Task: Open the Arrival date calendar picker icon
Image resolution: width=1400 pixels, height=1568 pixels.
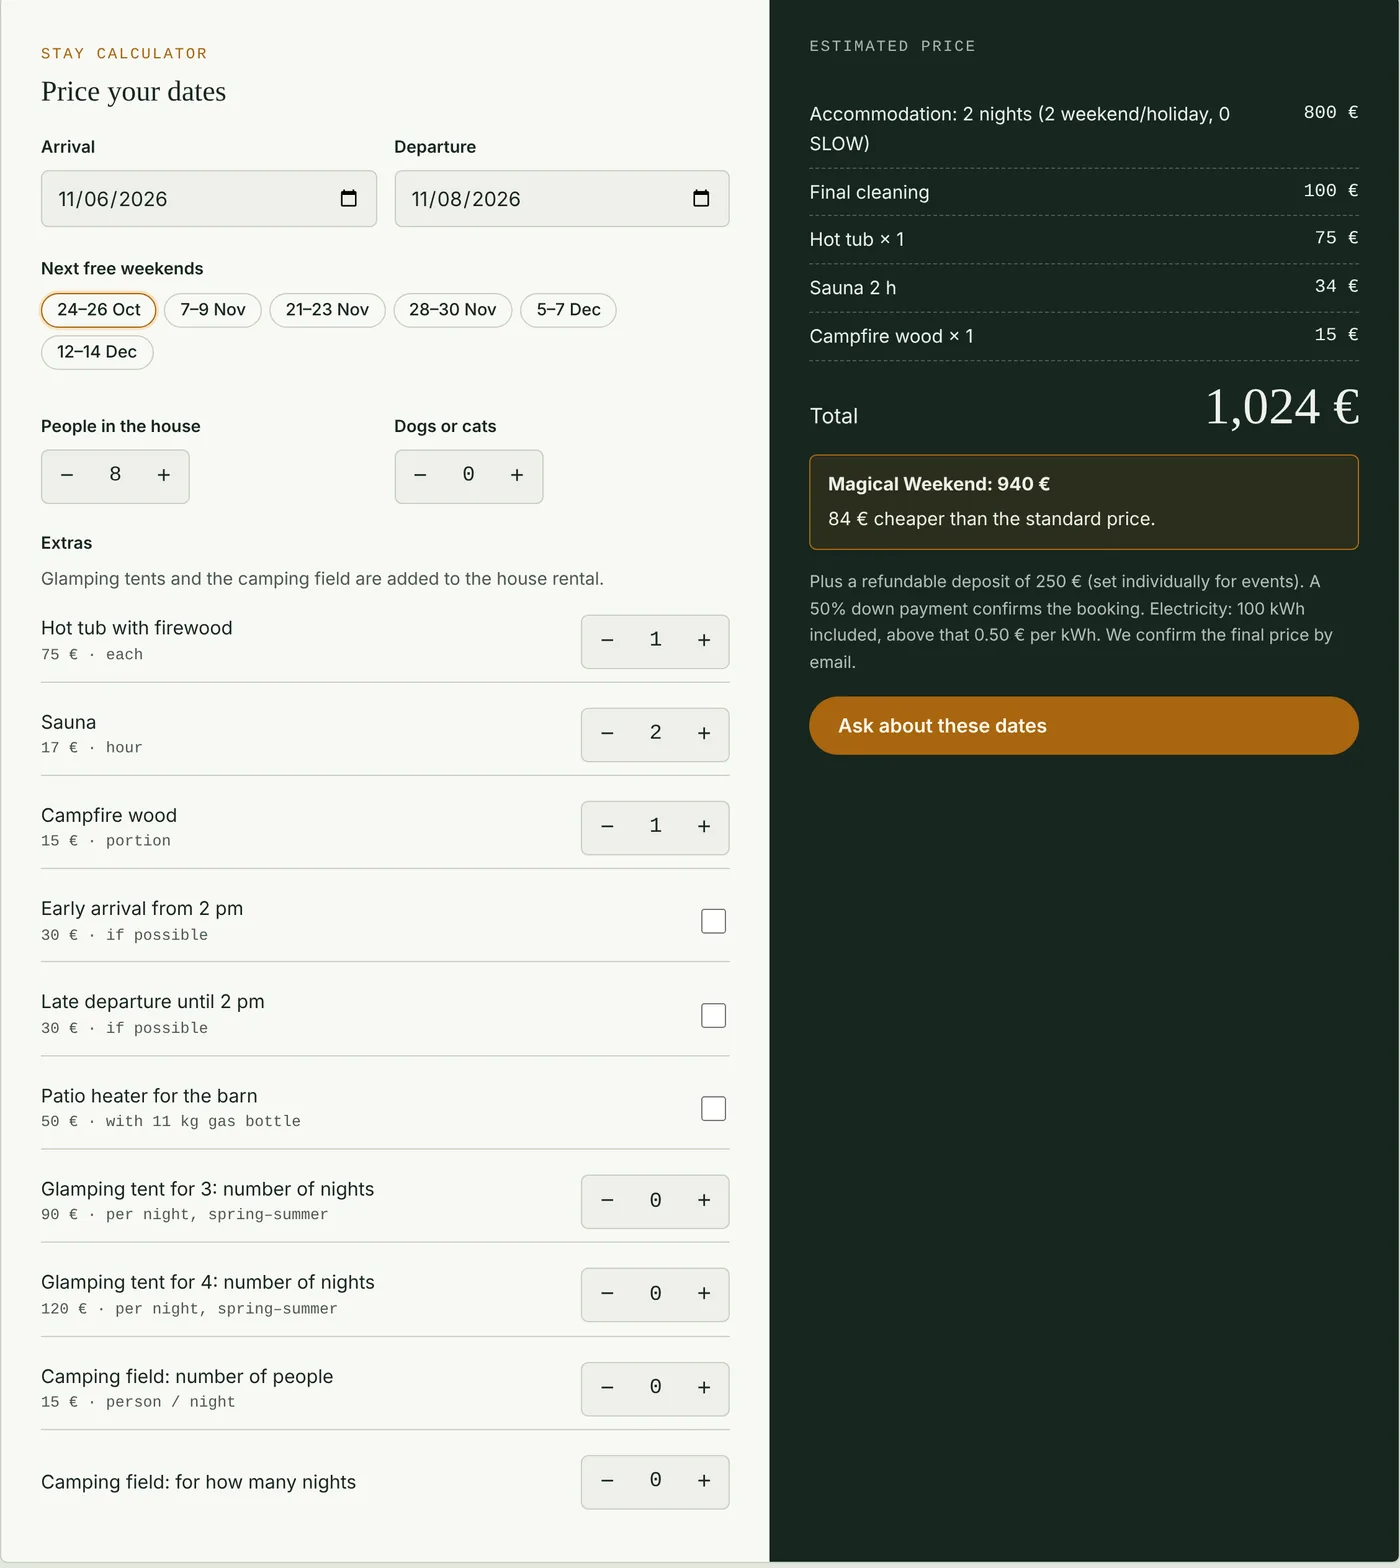Action: [x=348, y=198]
